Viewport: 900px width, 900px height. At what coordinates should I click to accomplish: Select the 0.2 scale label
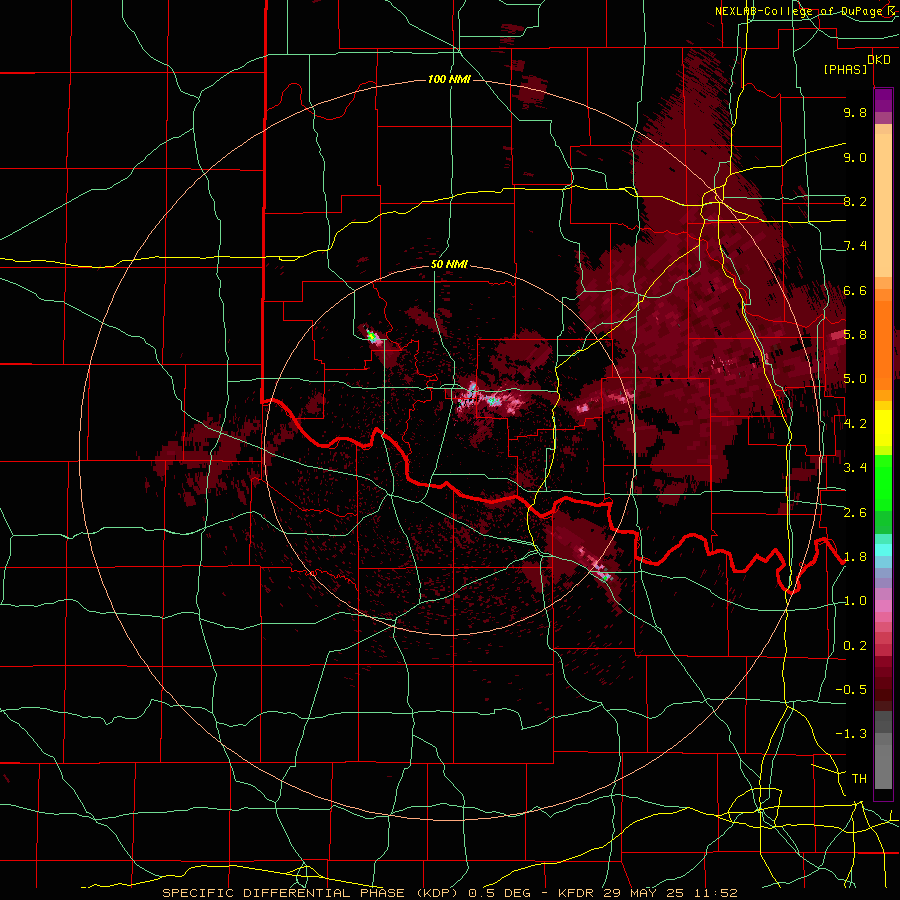(855, 646)
